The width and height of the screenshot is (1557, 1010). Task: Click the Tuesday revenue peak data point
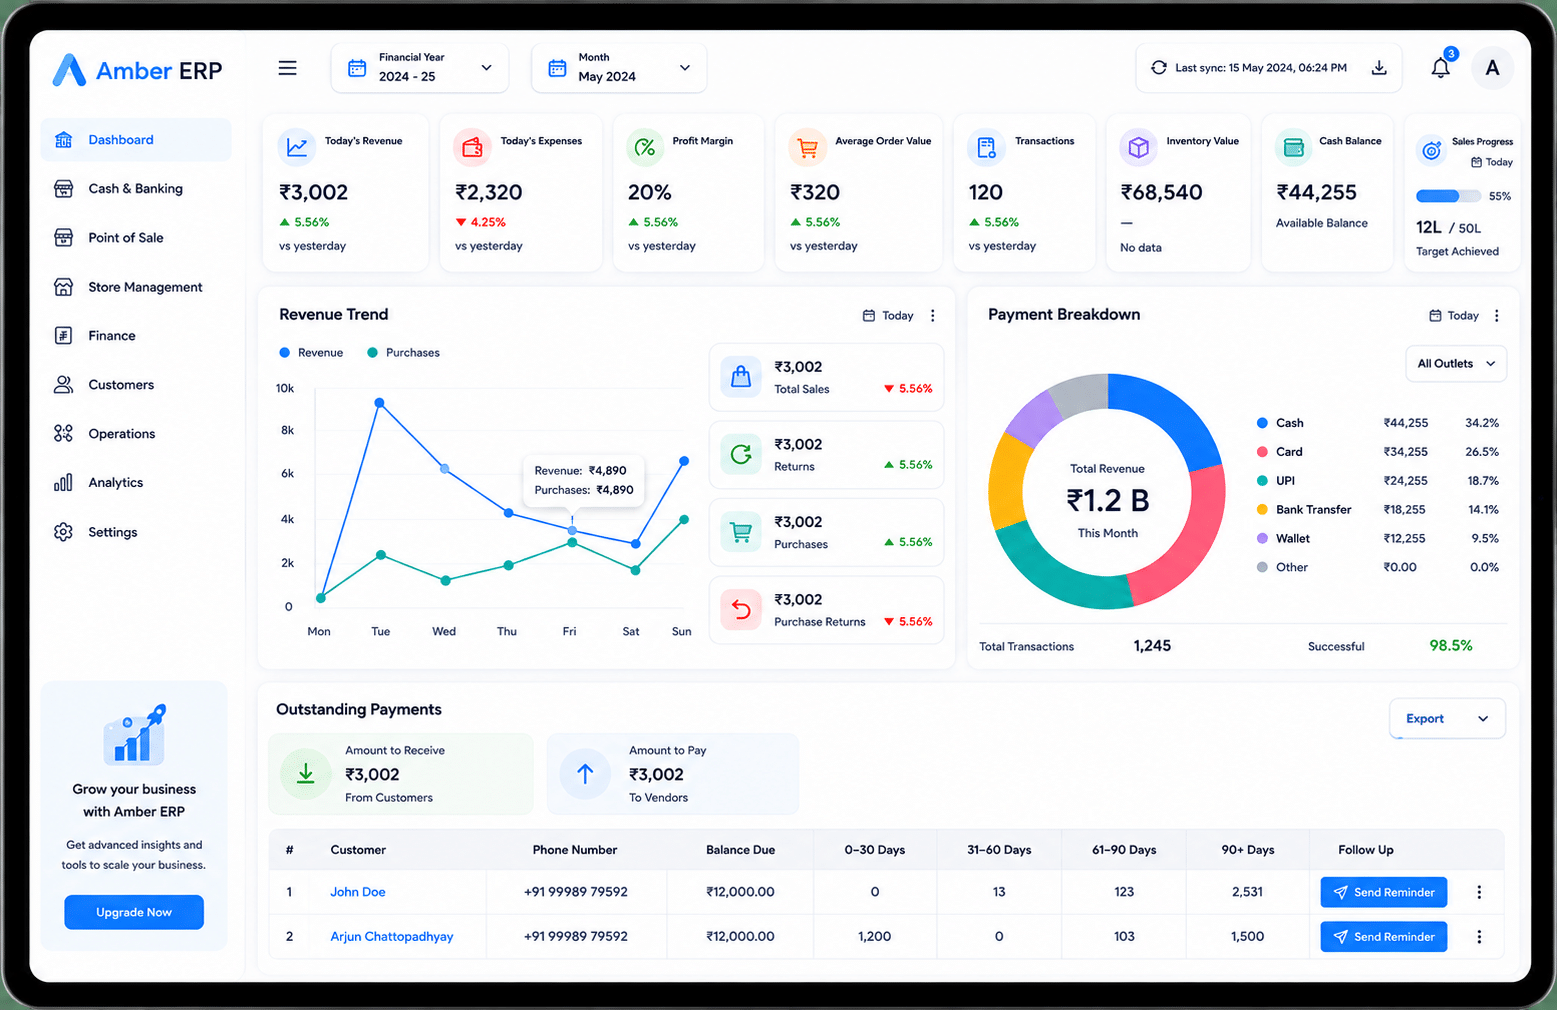pos(380,403)
